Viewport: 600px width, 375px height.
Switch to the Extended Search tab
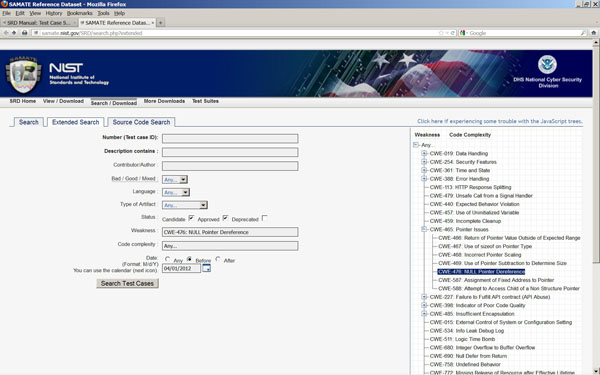tap(75, 122)
